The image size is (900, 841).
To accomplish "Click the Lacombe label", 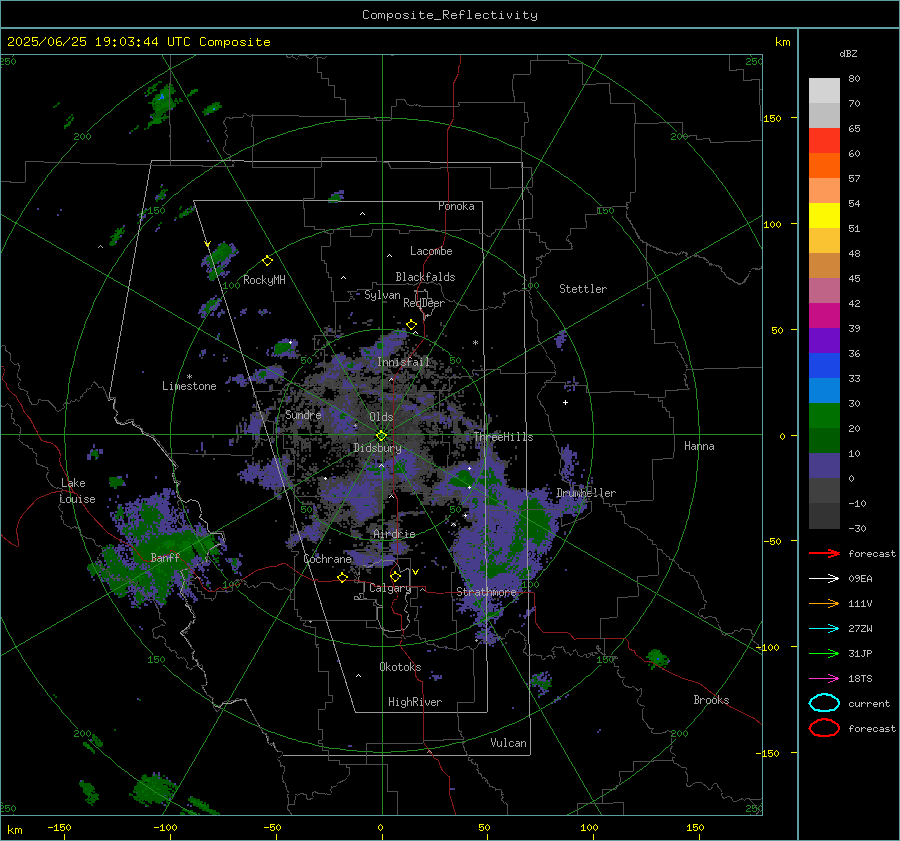I will pos(431,251).
